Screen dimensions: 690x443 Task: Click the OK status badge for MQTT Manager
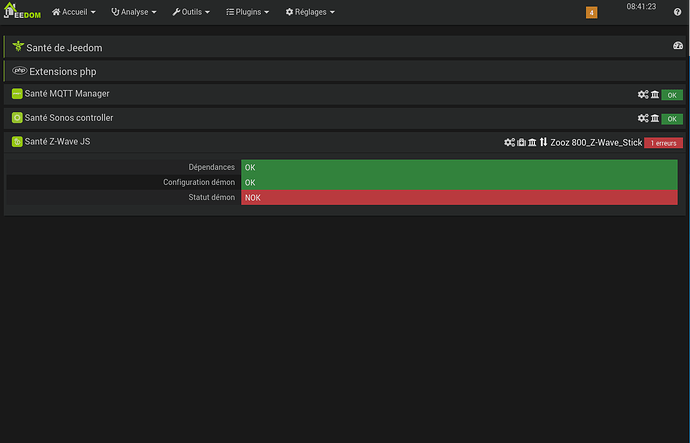point(672,95)
